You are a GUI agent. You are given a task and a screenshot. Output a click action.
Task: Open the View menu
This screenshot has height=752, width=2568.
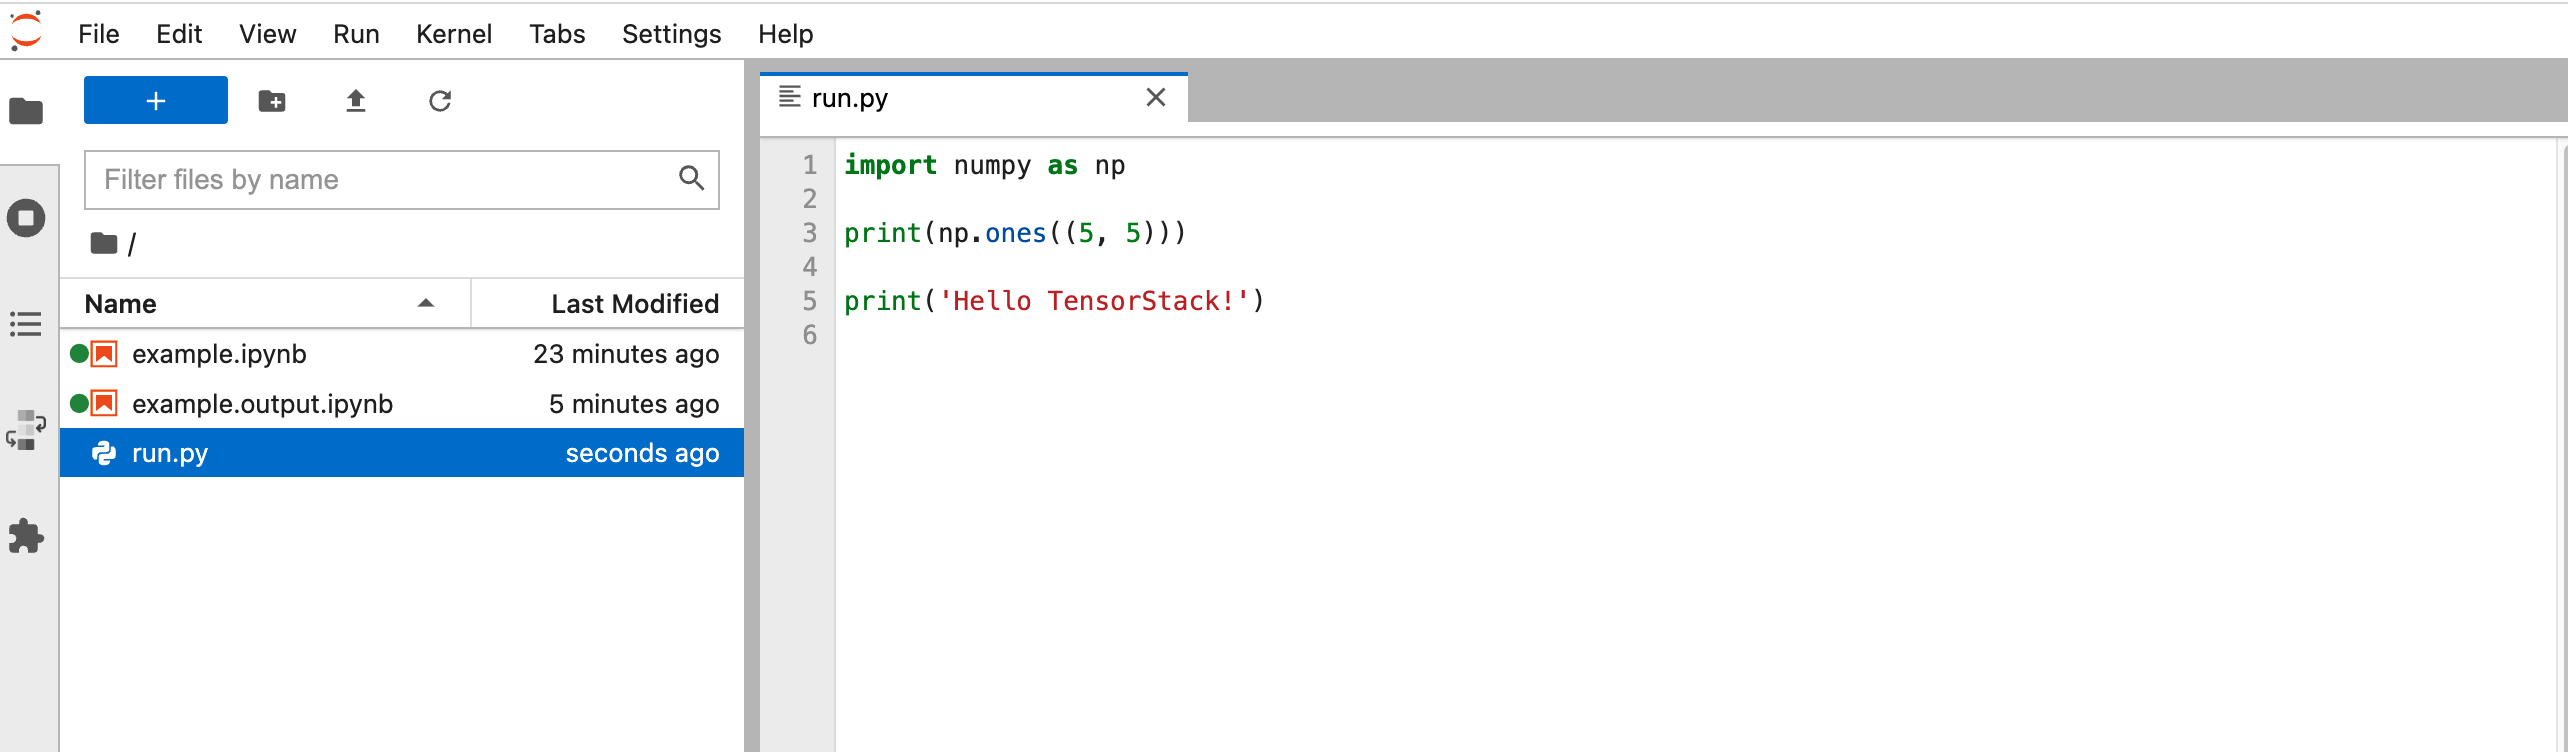click(267, 34)
